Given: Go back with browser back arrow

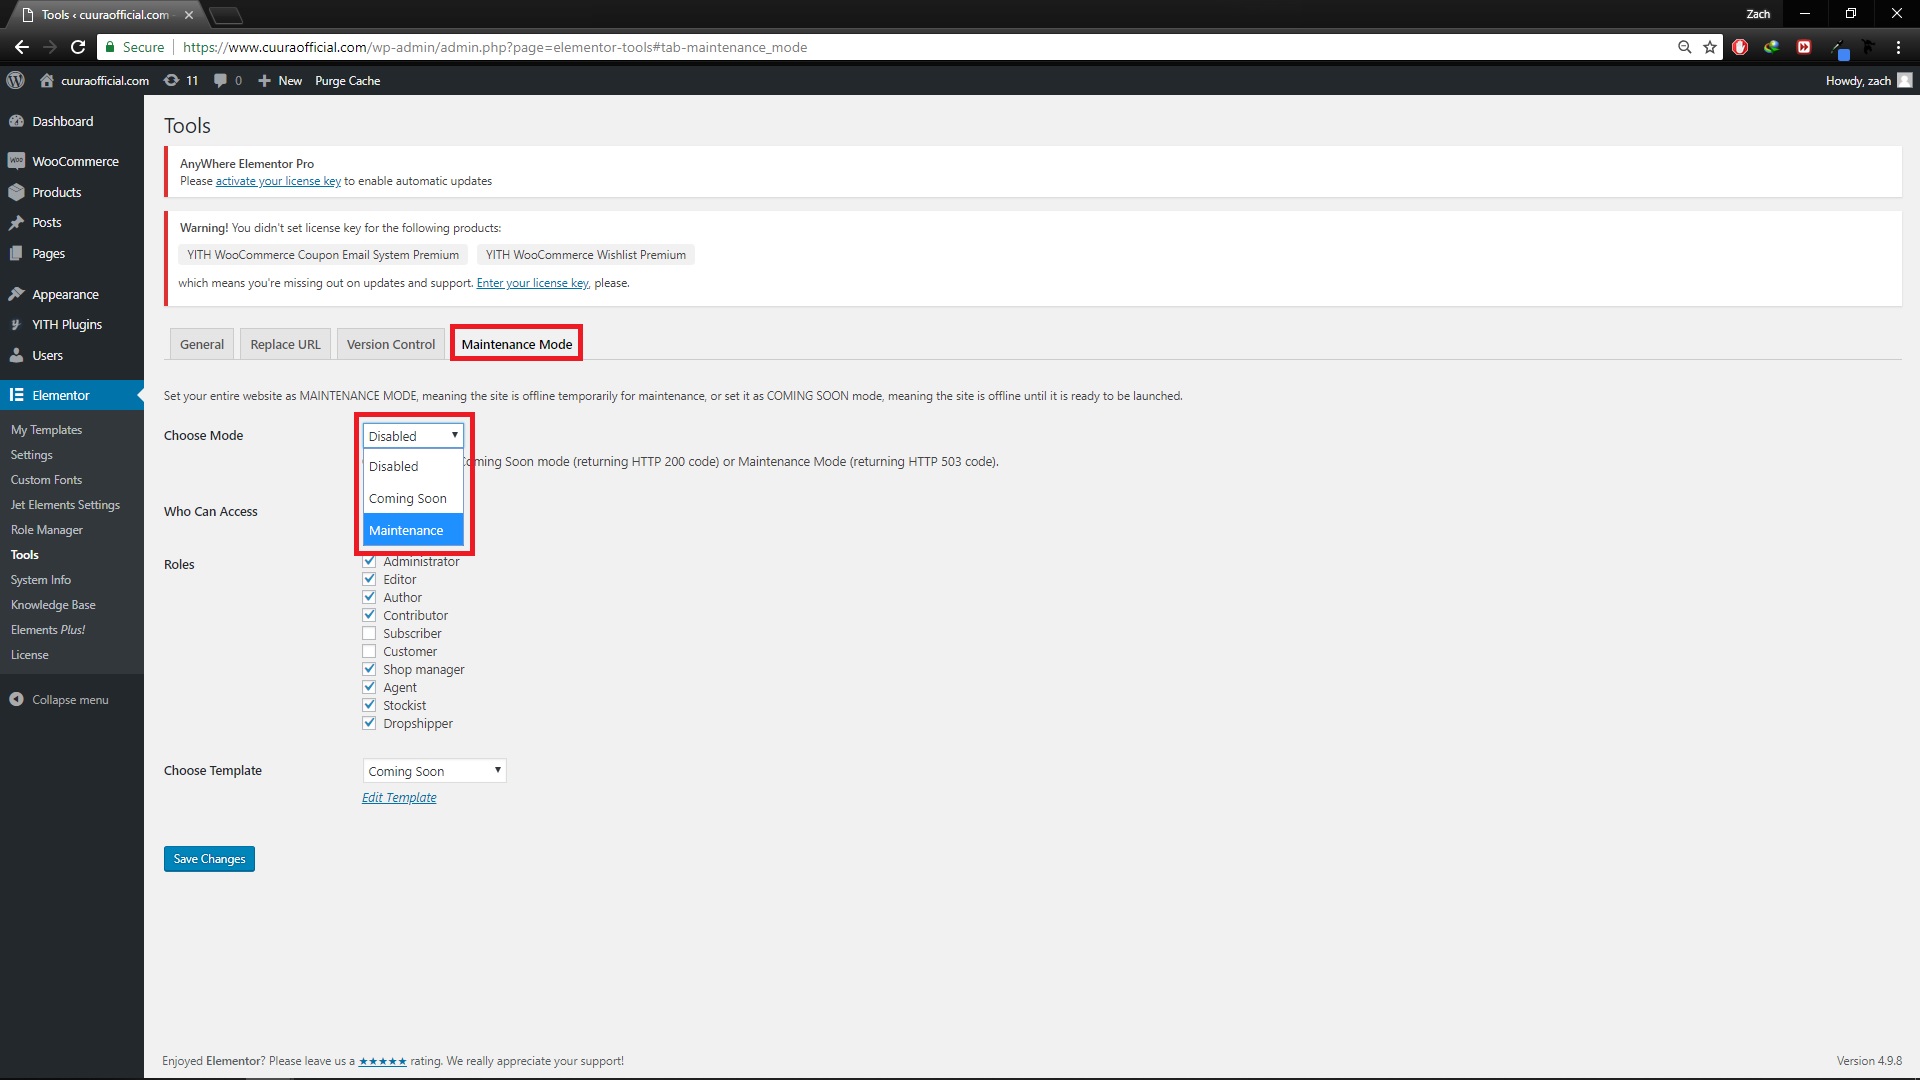Looking at the screenshot, I should pos(22,47).
